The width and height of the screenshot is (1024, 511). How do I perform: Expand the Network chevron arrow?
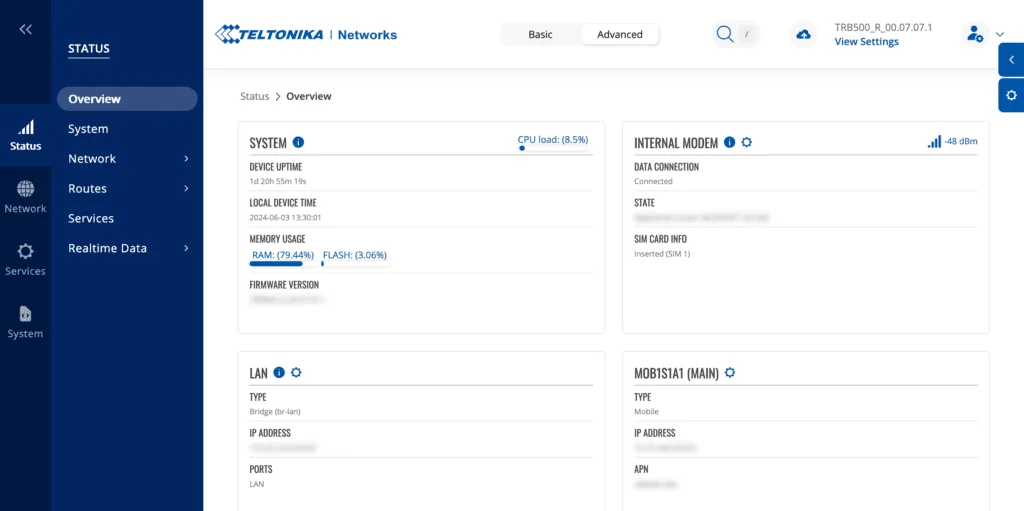(186, 159)
